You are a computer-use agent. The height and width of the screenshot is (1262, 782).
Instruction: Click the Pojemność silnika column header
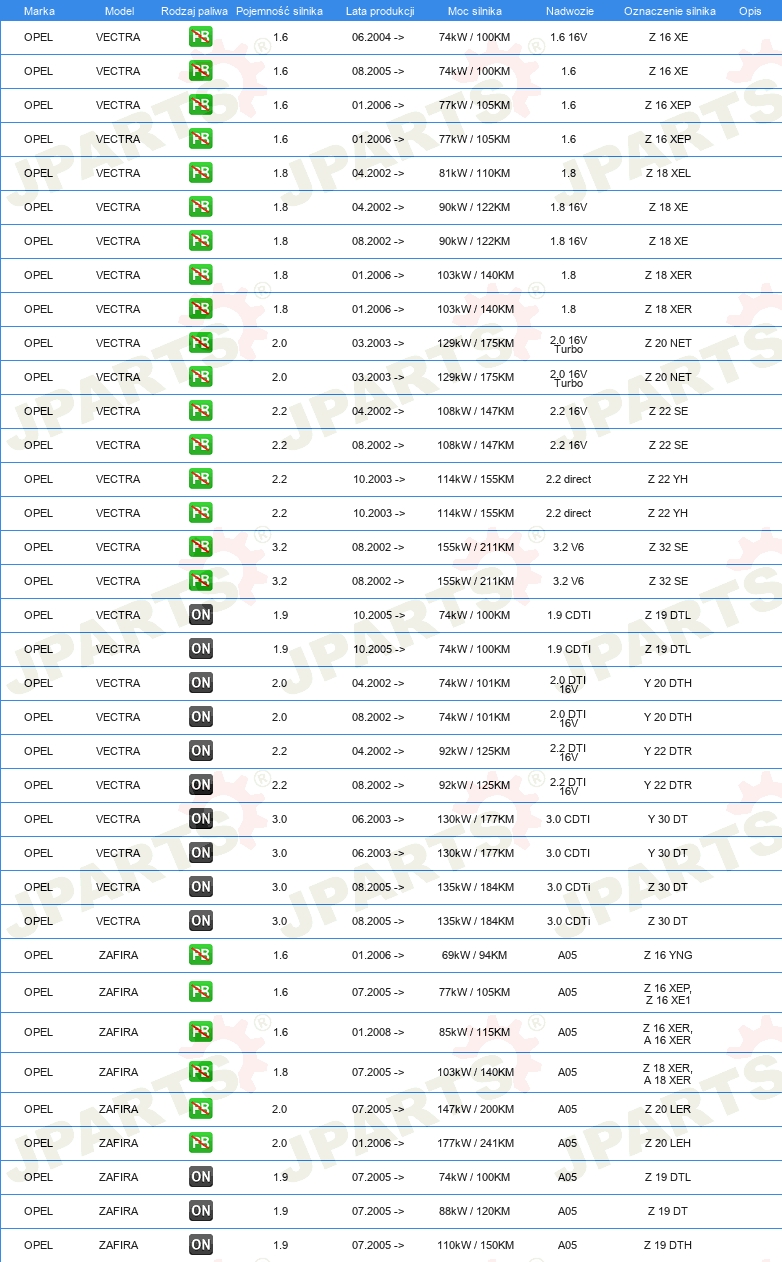pyautogui.click(x=280, y=11)
